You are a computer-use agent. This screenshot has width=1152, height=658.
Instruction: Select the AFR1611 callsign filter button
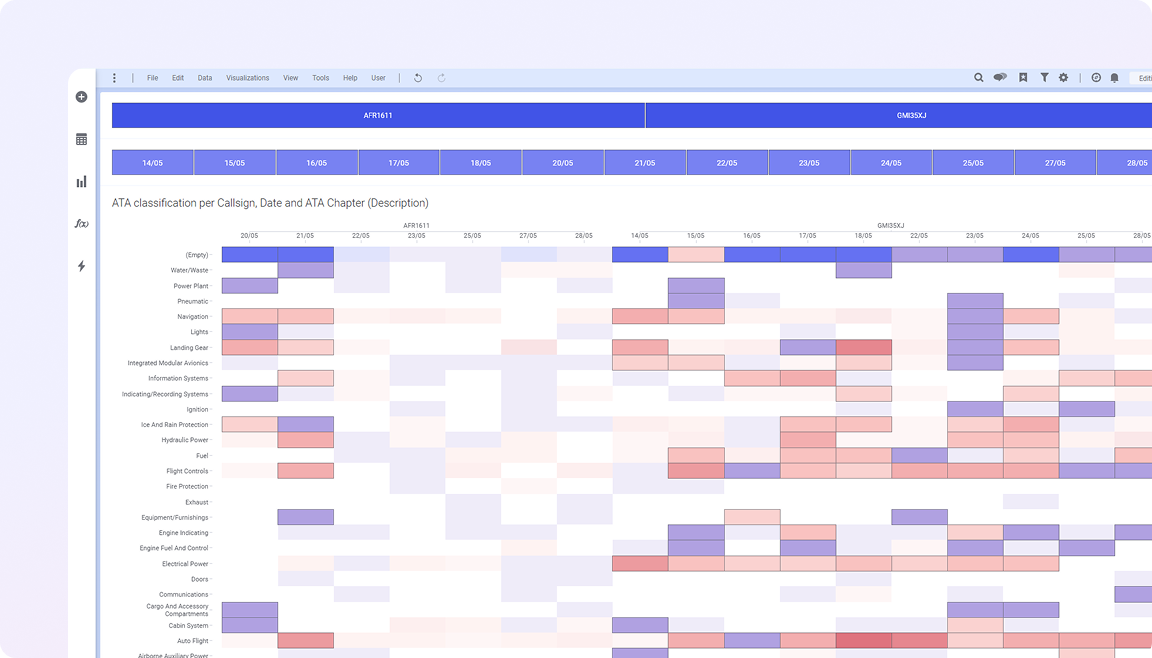[x=378, y=115]
